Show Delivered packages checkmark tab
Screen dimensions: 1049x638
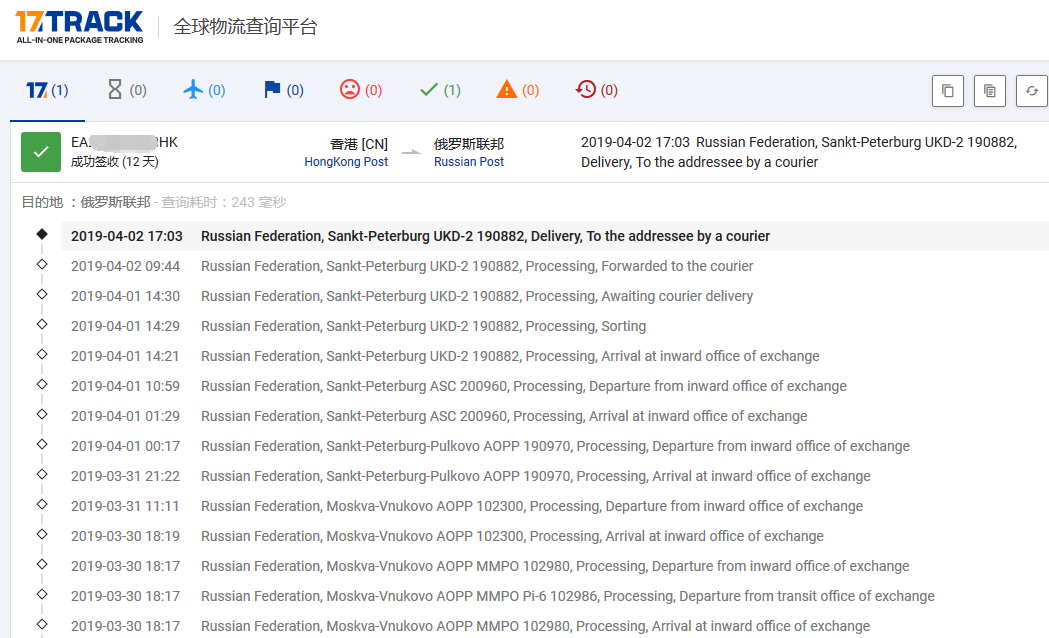coord(439,90)
